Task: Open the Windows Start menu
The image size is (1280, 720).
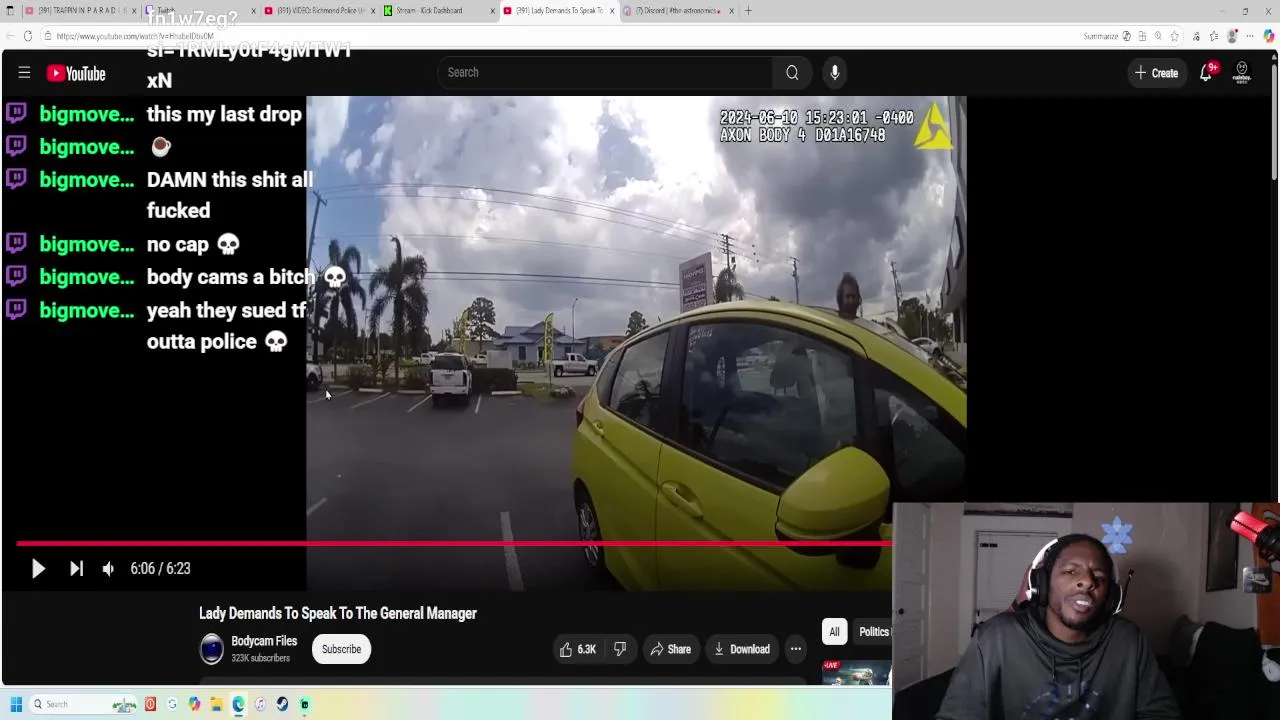Action: click(16, 704)
